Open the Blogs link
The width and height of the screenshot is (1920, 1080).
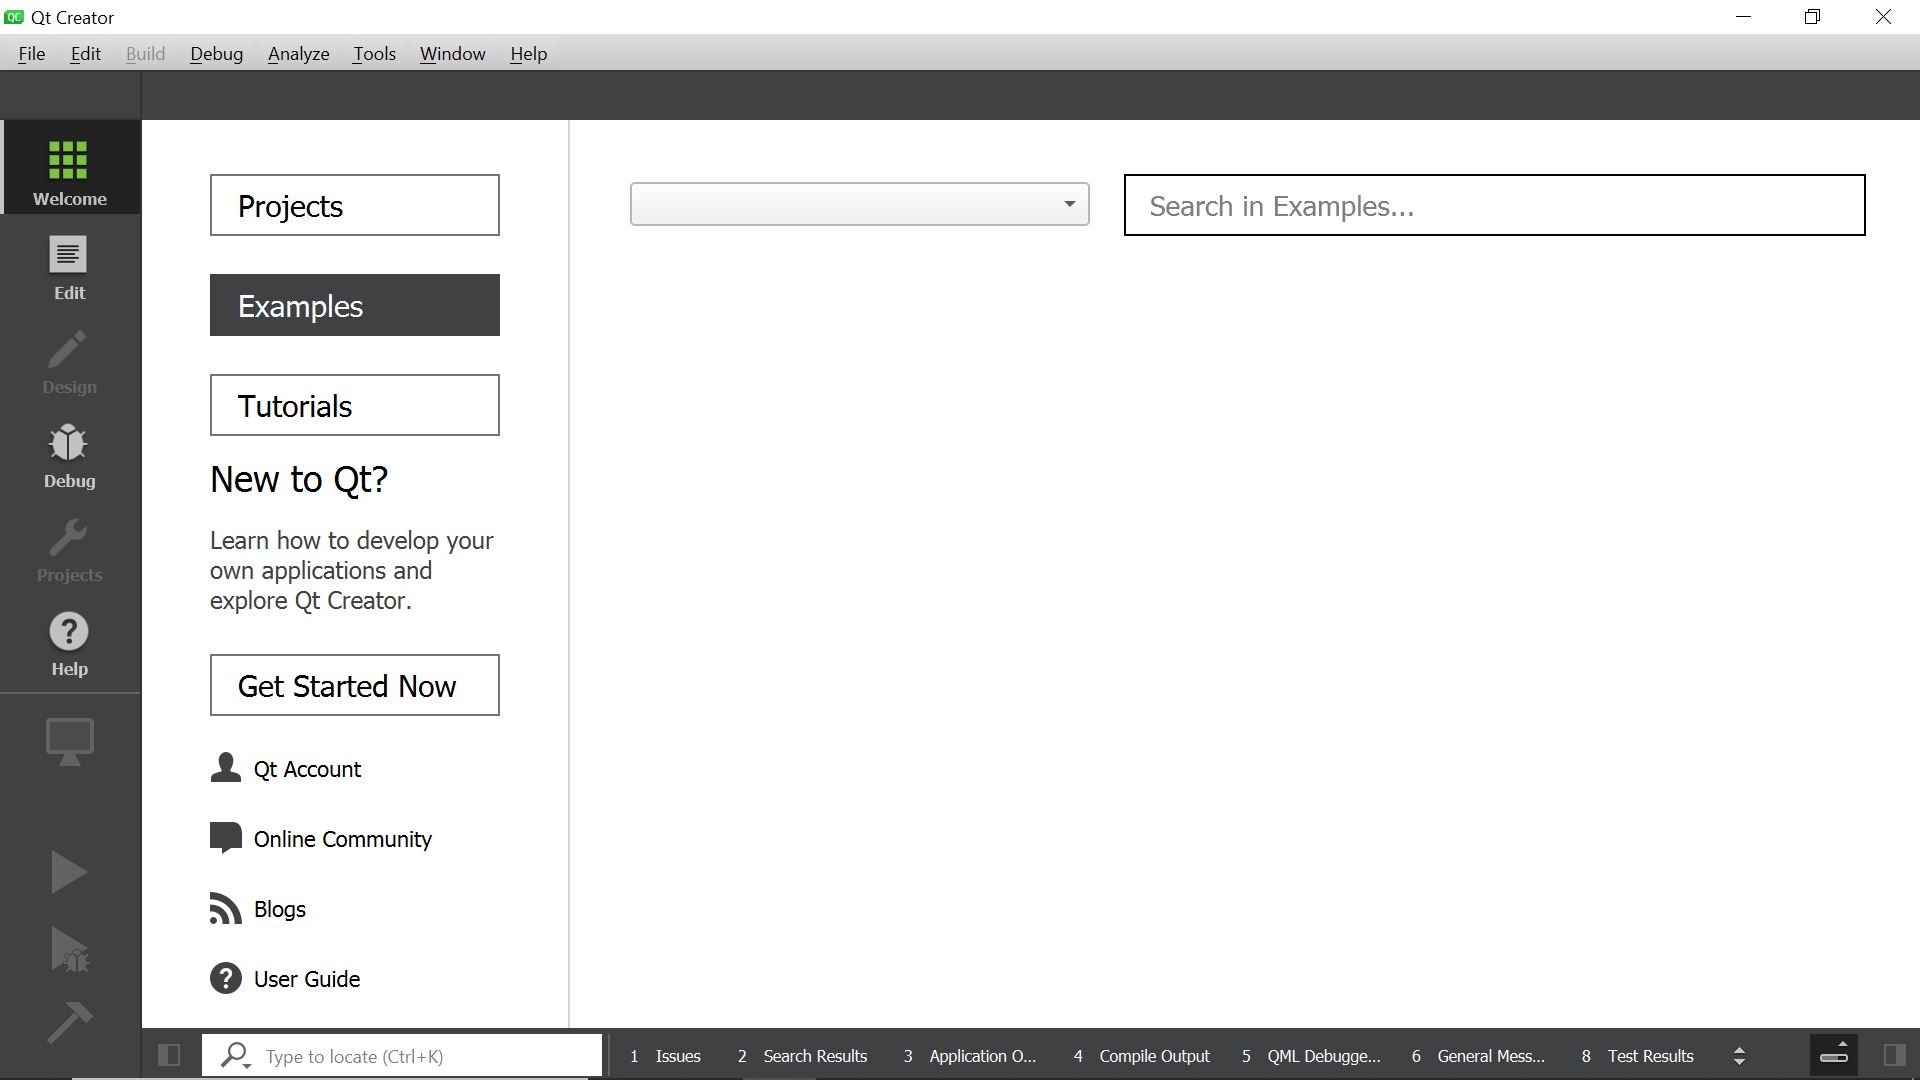280,909
